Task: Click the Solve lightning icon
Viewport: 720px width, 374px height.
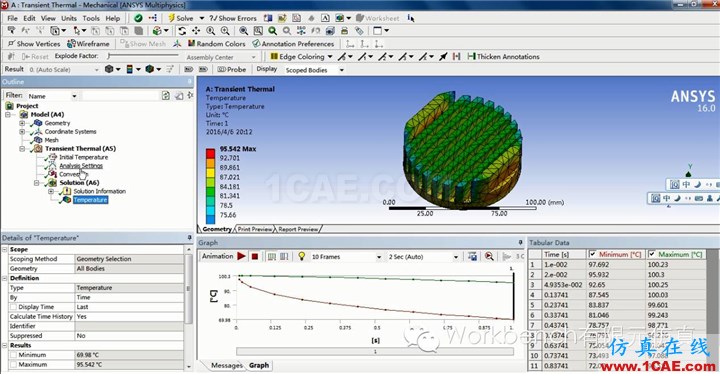Action: 171,18
